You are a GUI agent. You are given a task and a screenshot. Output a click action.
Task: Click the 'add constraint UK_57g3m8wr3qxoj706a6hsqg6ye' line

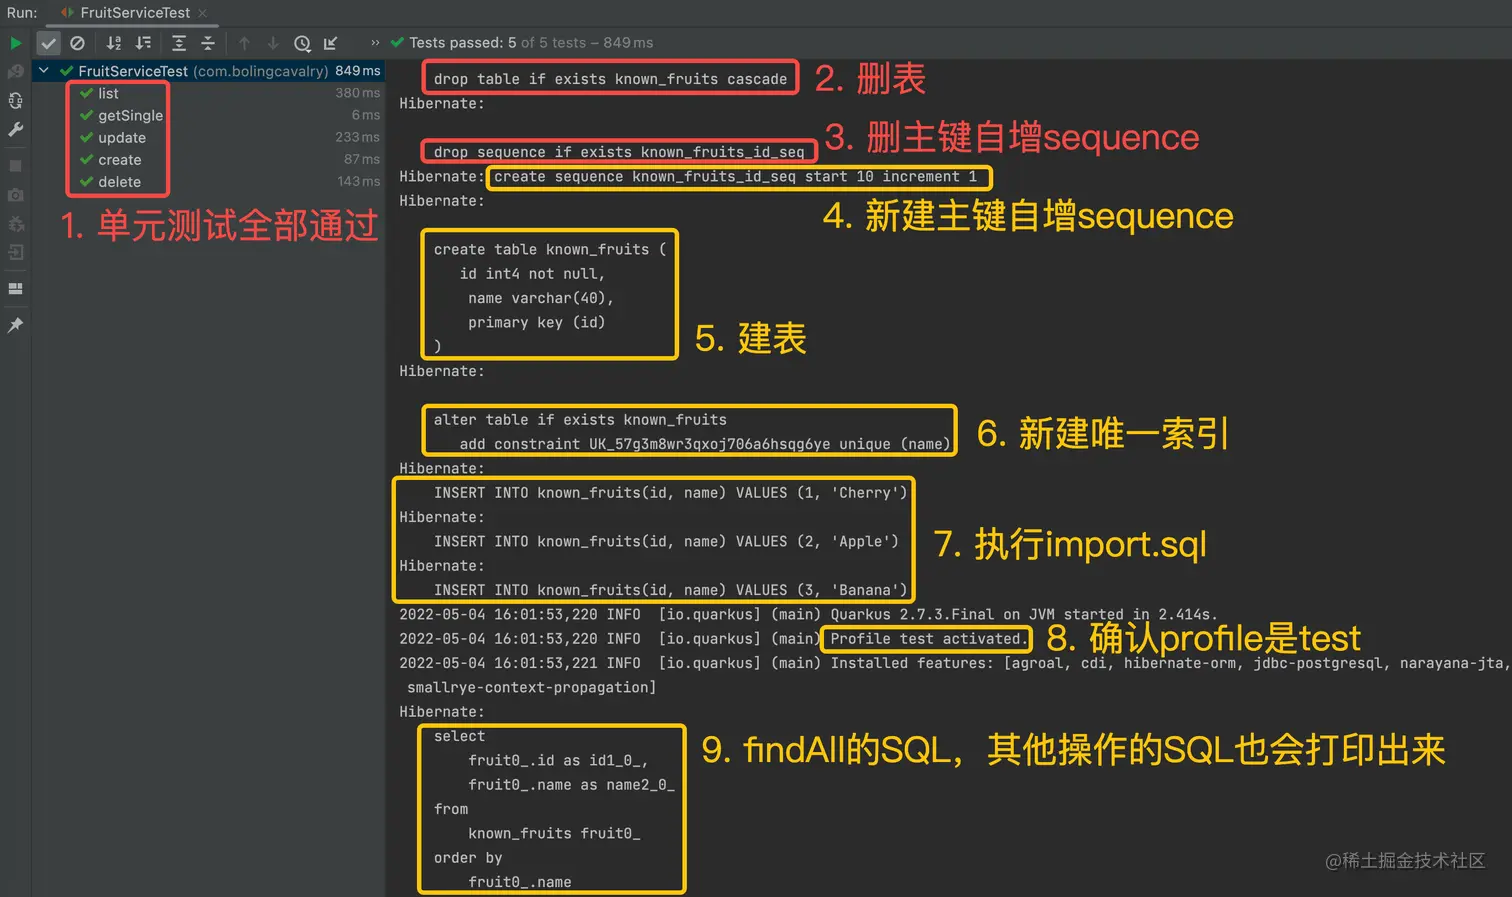pos(705,444)
